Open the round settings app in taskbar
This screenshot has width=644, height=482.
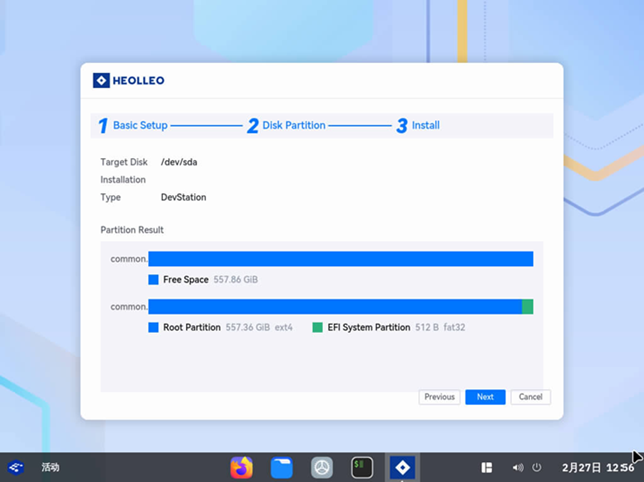click(321, 467)
